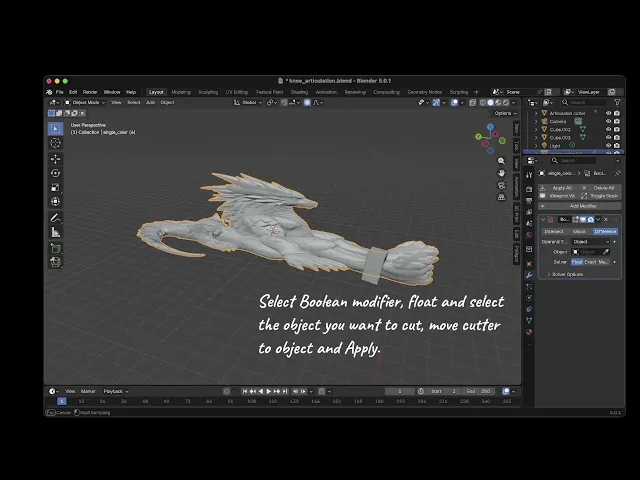Expand the Light item in outliner
The image size is (640, 480).
tap(536, 145)
